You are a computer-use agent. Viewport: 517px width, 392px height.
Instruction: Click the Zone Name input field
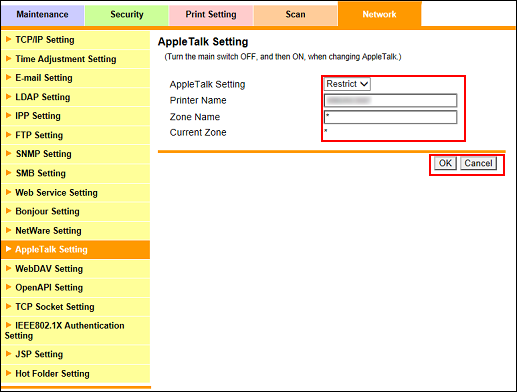tap(390, 117)
